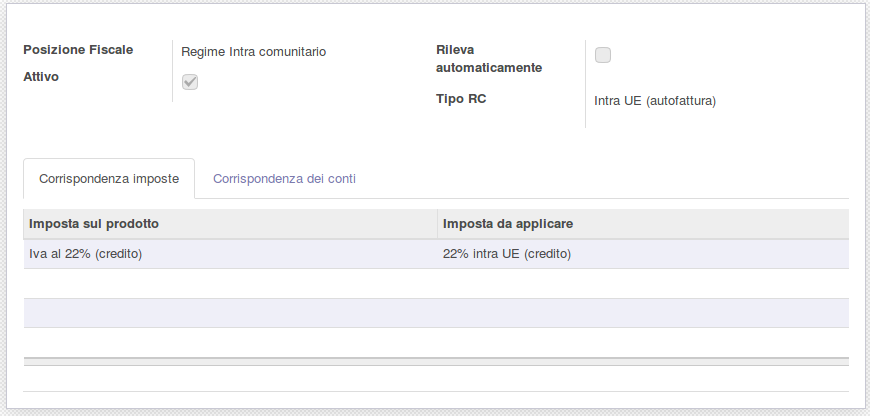This screenshot has height=416, width=870.
Task: Click the Rileva automaticamente label
Action: pos(489,59)
